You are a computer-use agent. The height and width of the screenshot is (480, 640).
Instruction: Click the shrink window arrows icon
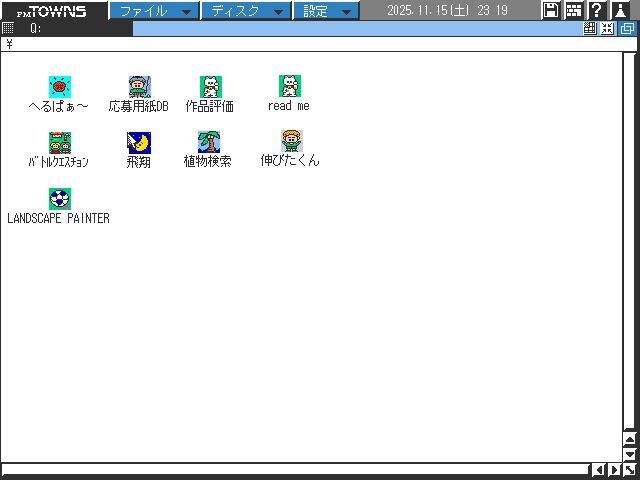(x=608, y=28)
